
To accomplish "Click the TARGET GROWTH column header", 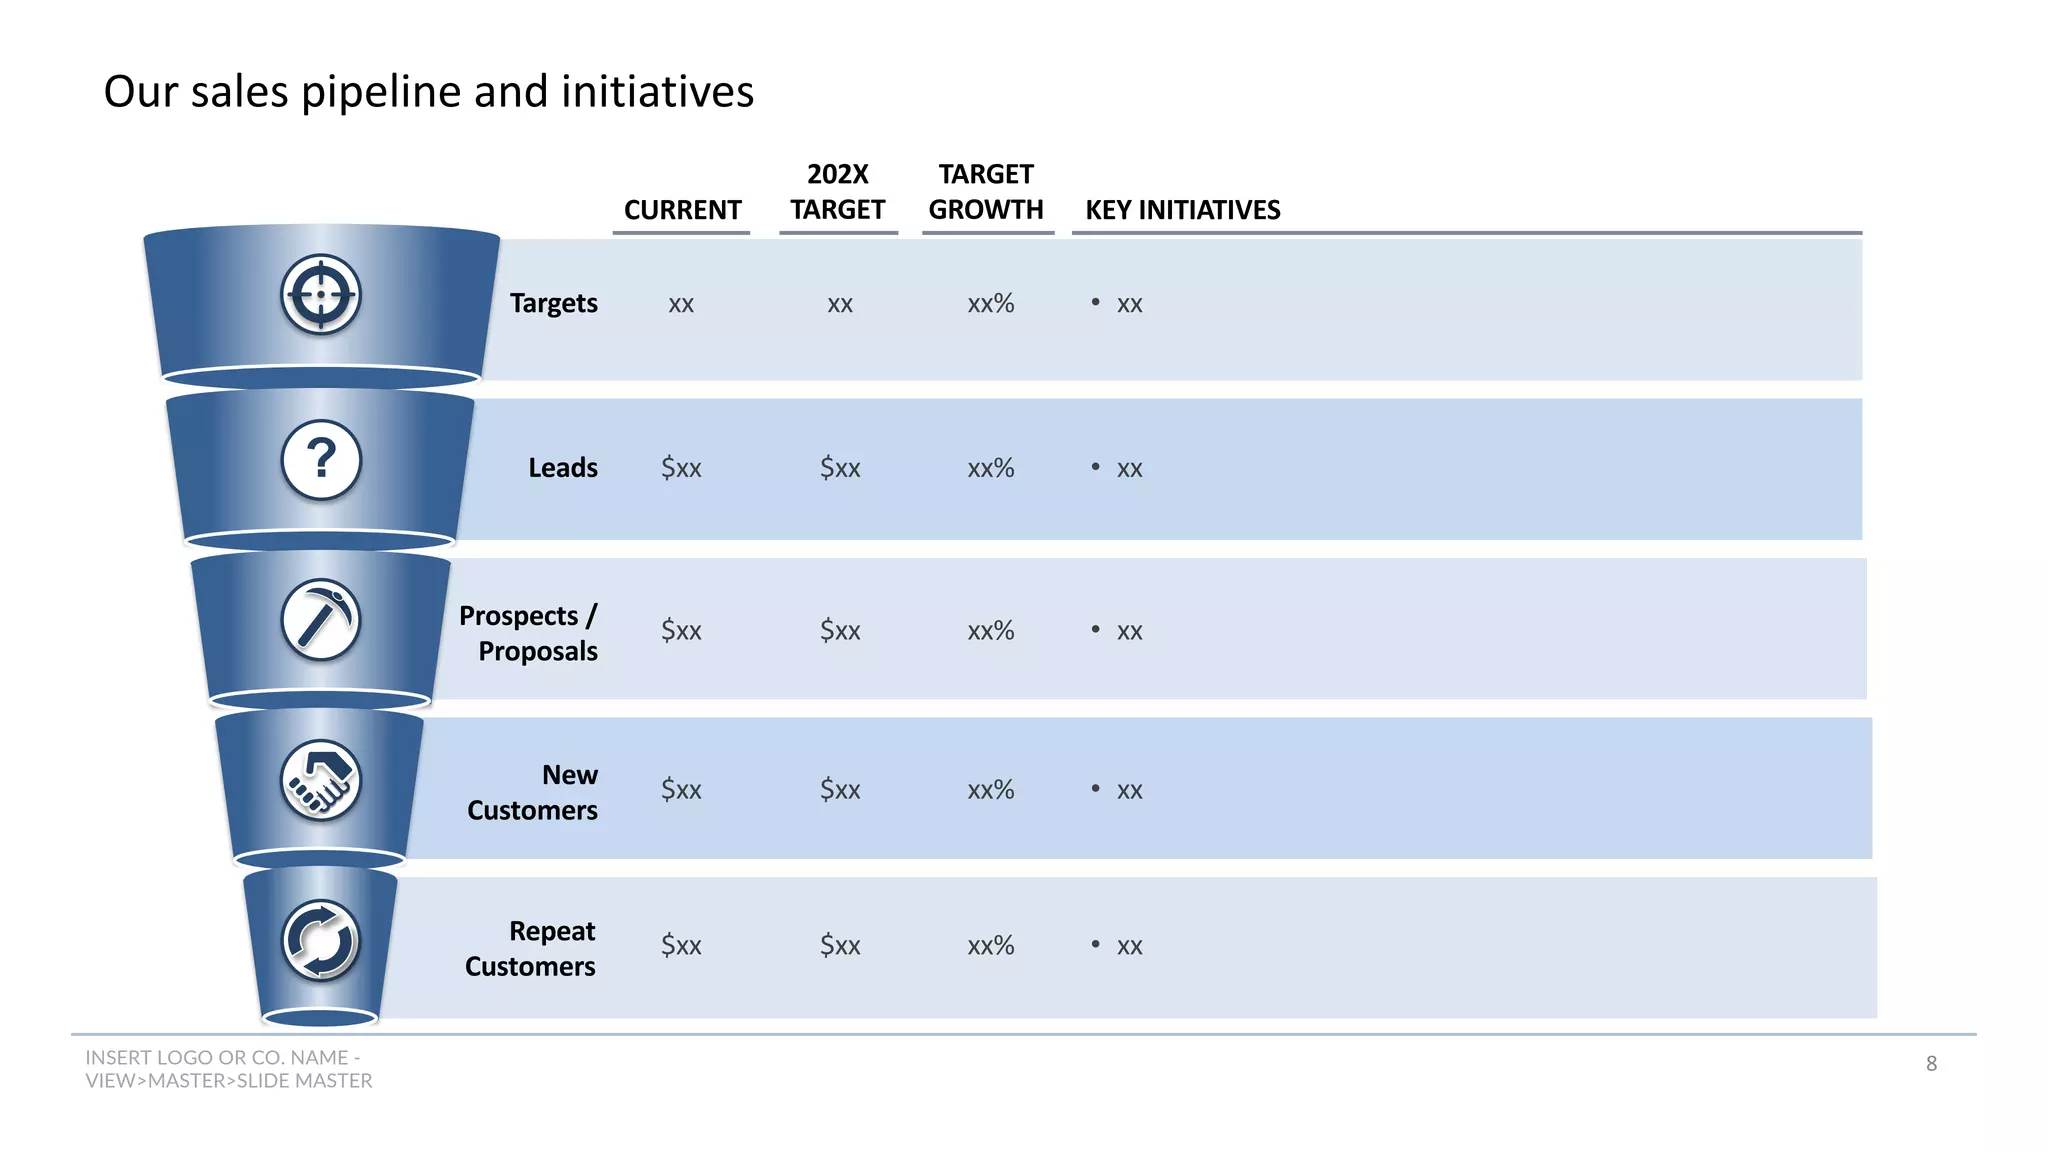I will [x=986, y=192].
